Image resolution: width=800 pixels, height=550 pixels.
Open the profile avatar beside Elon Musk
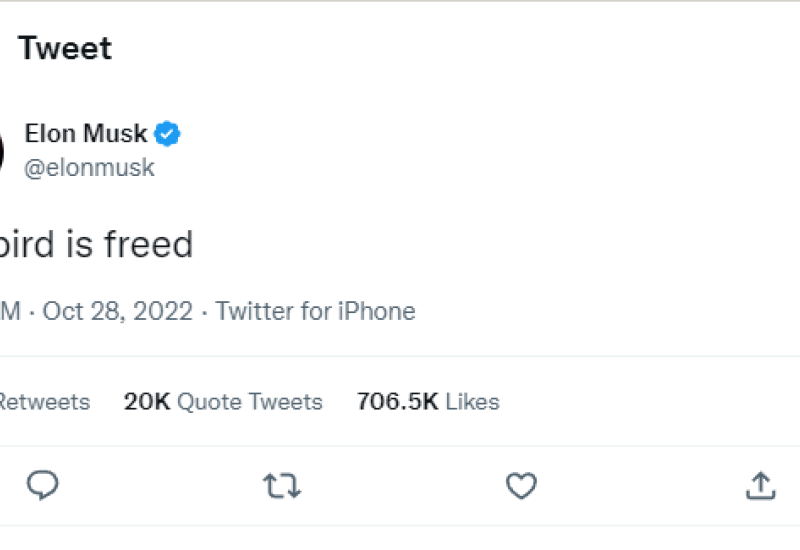click(3, 150)
